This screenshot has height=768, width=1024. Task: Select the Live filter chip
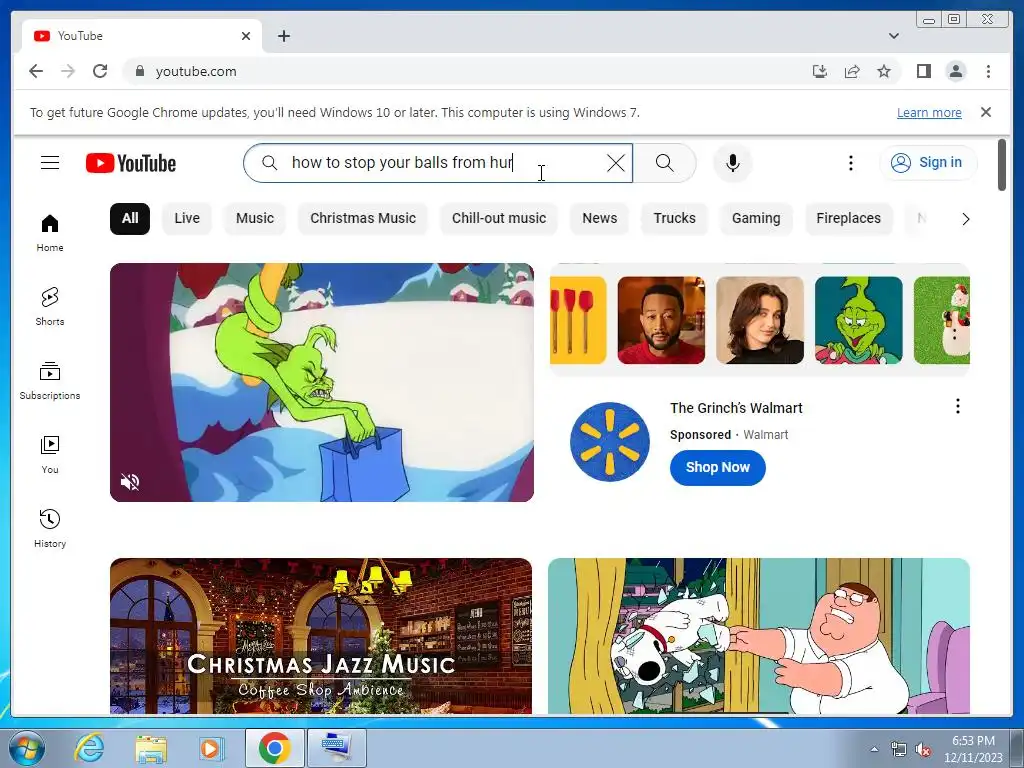point(187,218)
